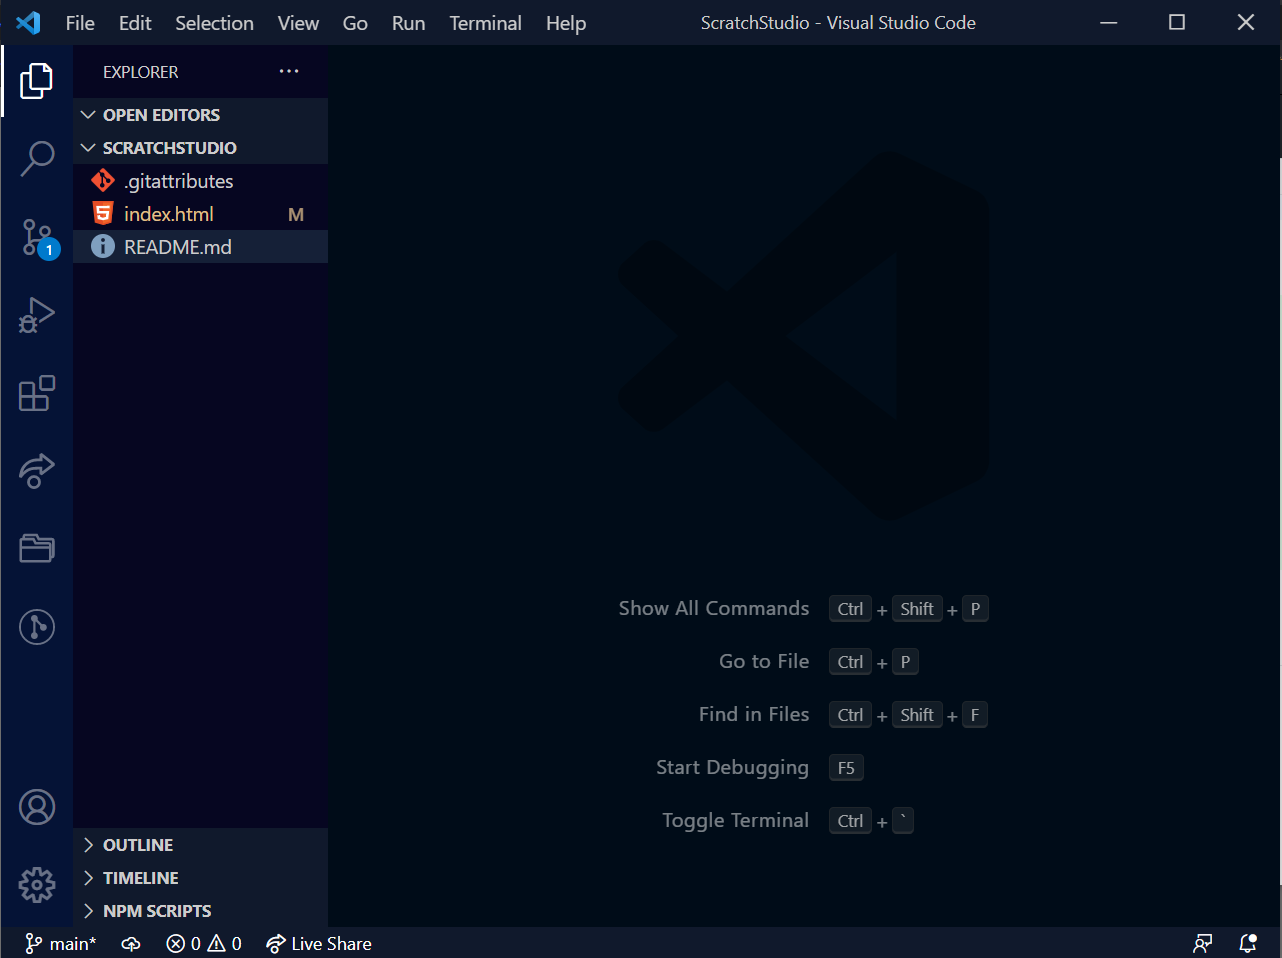
Task: Open the Accounts icon in activity bar
Action: (37, 807)
